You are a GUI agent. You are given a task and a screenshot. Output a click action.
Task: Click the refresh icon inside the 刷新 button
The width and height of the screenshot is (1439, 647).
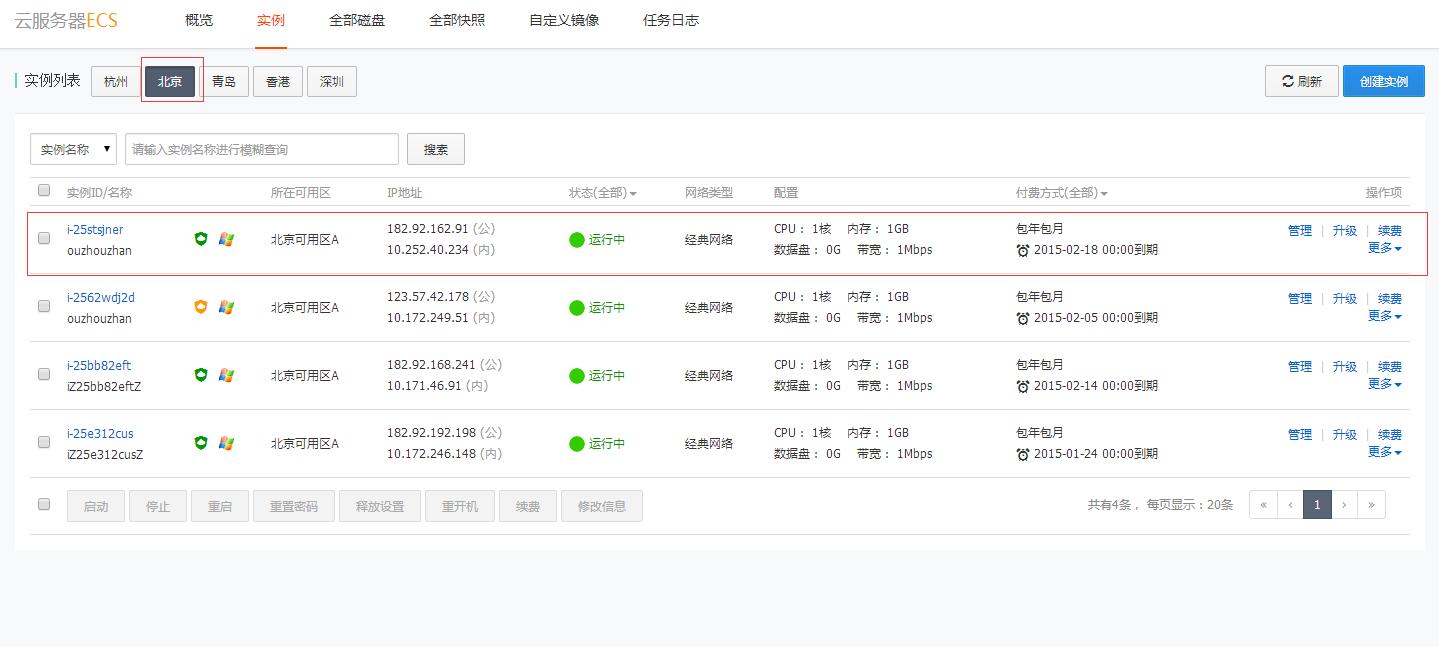(x=1285, y=82)
